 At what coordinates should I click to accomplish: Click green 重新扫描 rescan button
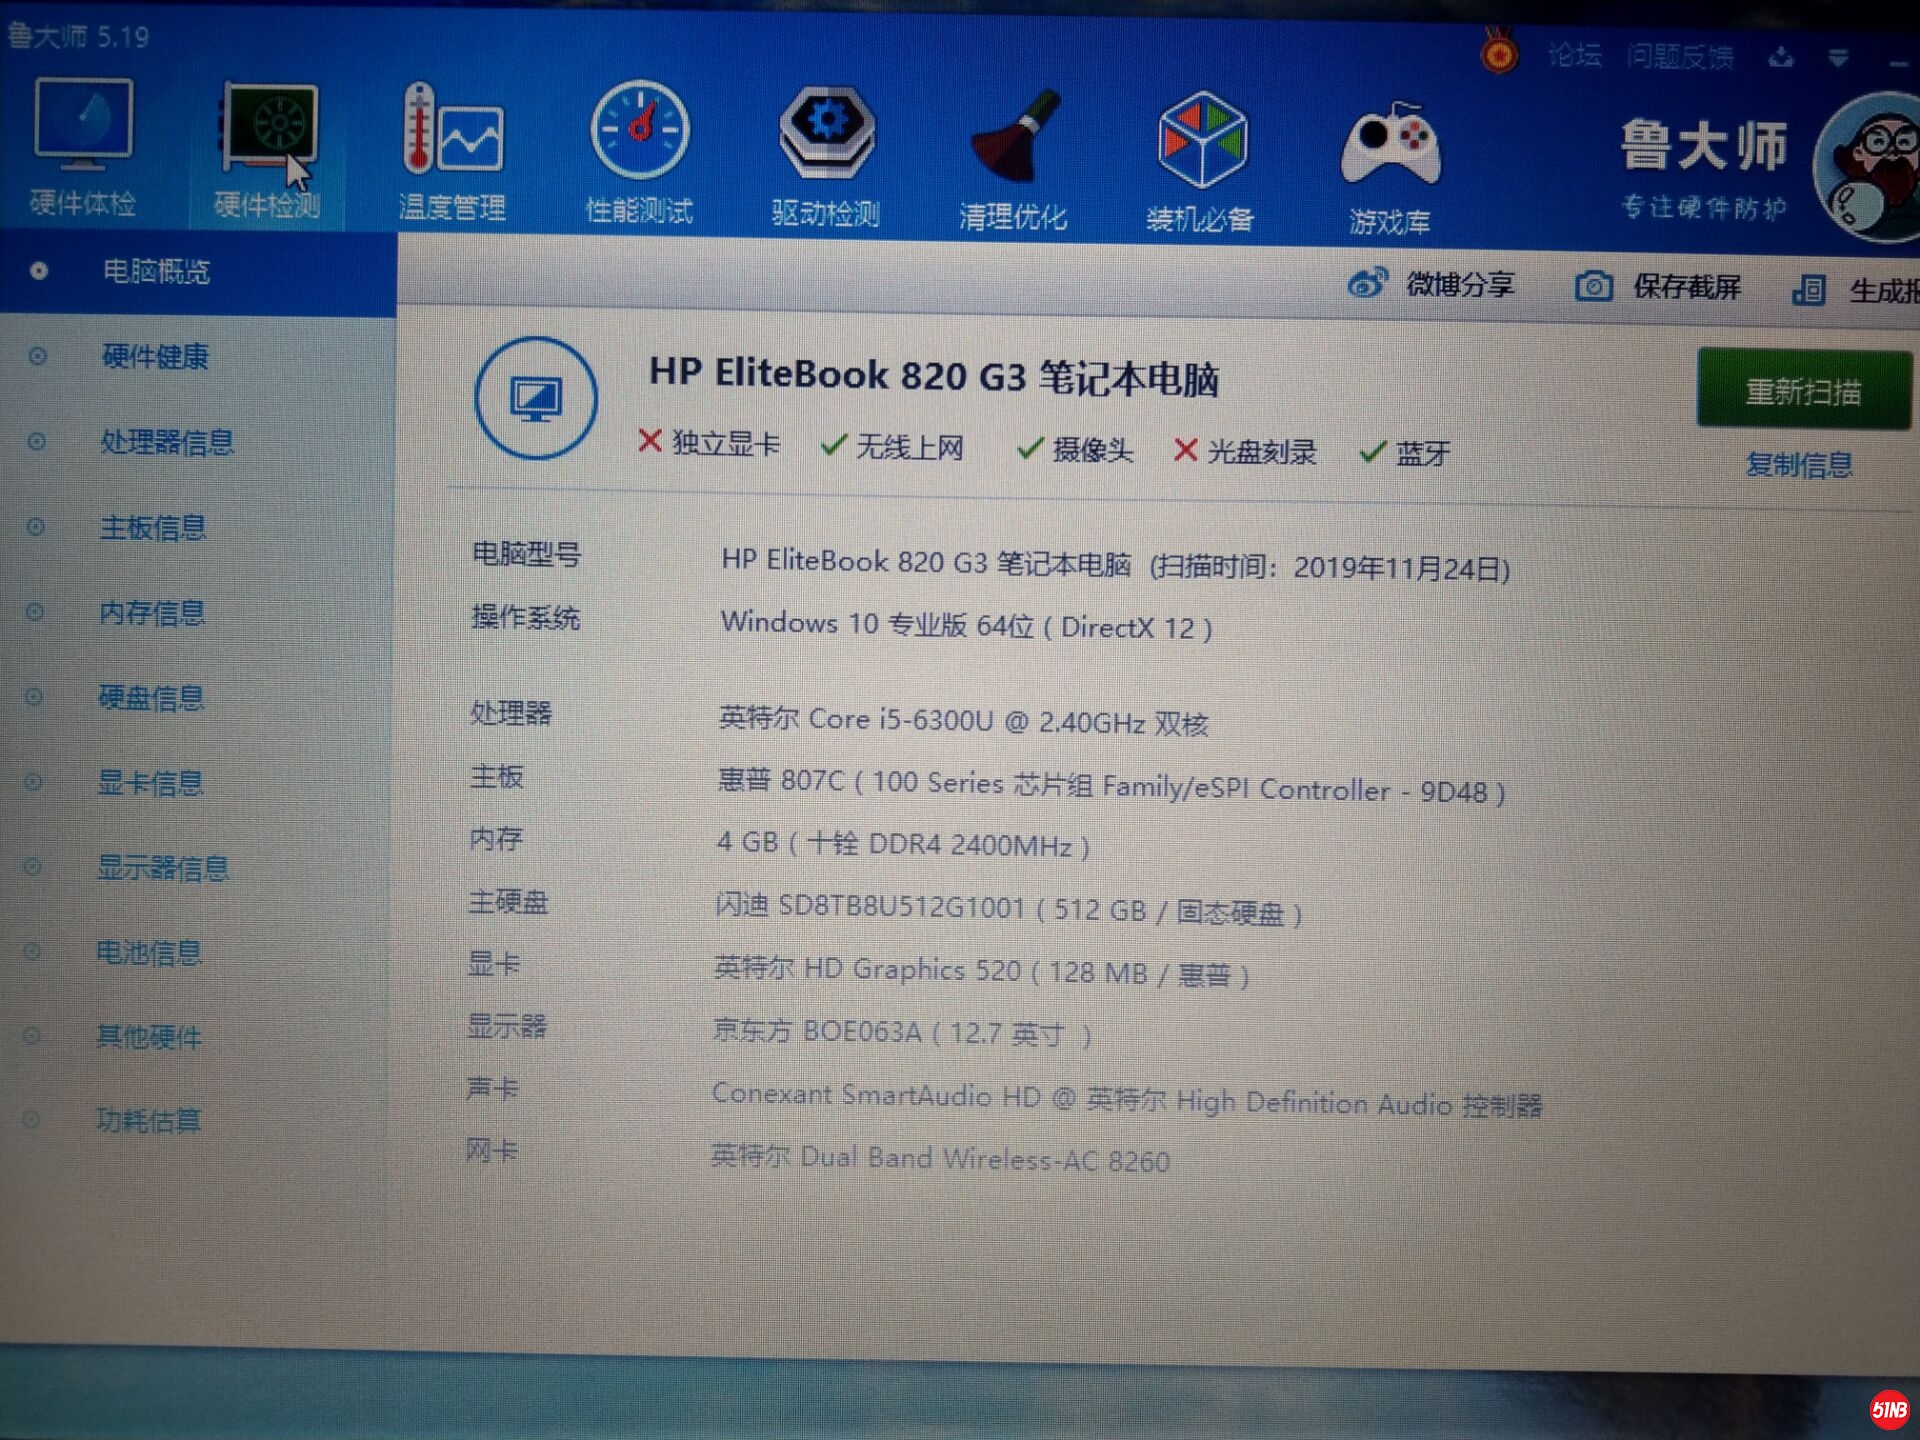point(1802,390)
